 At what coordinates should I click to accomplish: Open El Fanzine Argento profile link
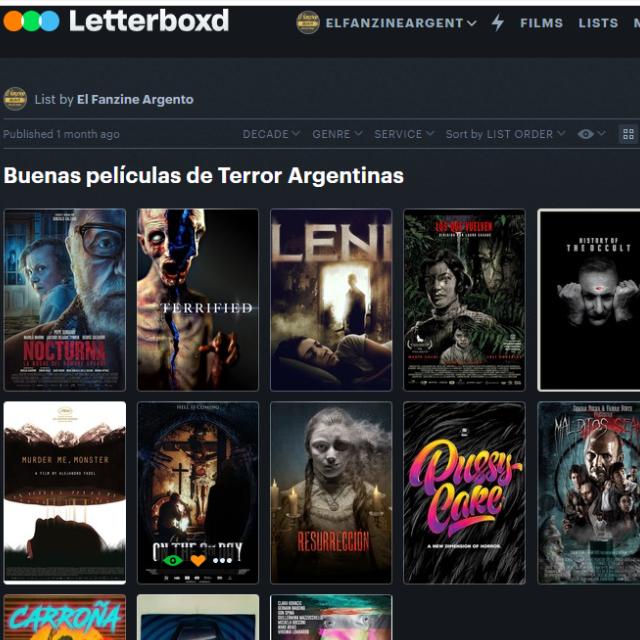(x=135, y=100)
